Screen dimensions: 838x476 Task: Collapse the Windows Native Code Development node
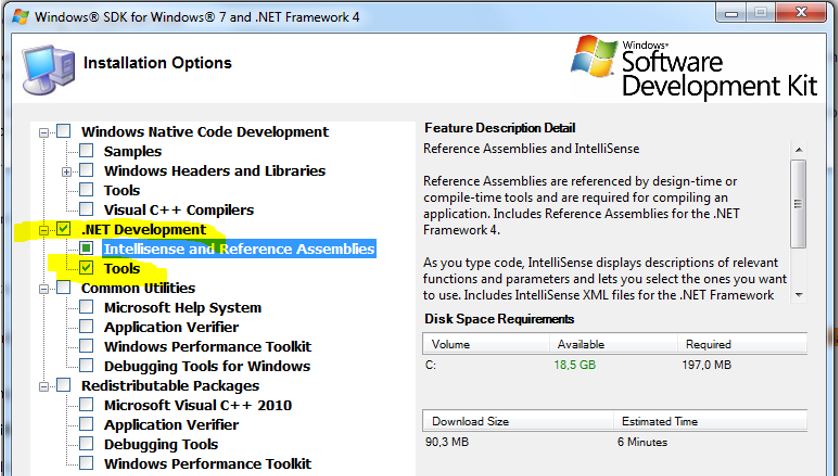[44, 132]
